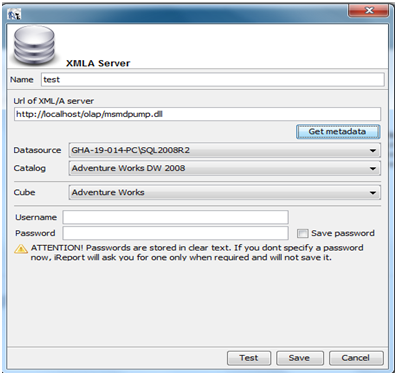The height and width of the screenshot is (375, 397).
Task: Open the Cube dropdown showing Adventure Works
Action: coord(224,192)
